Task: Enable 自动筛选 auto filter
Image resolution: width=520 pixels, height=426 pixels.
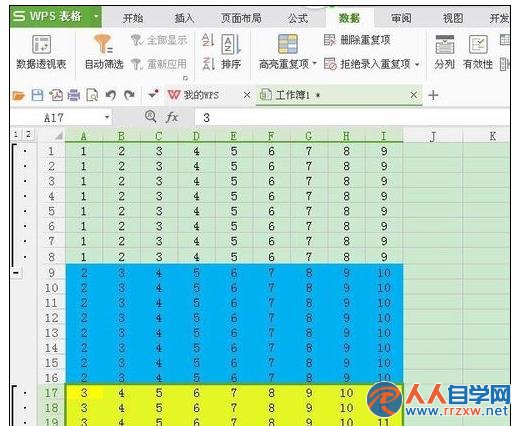Action: [104, 52]
